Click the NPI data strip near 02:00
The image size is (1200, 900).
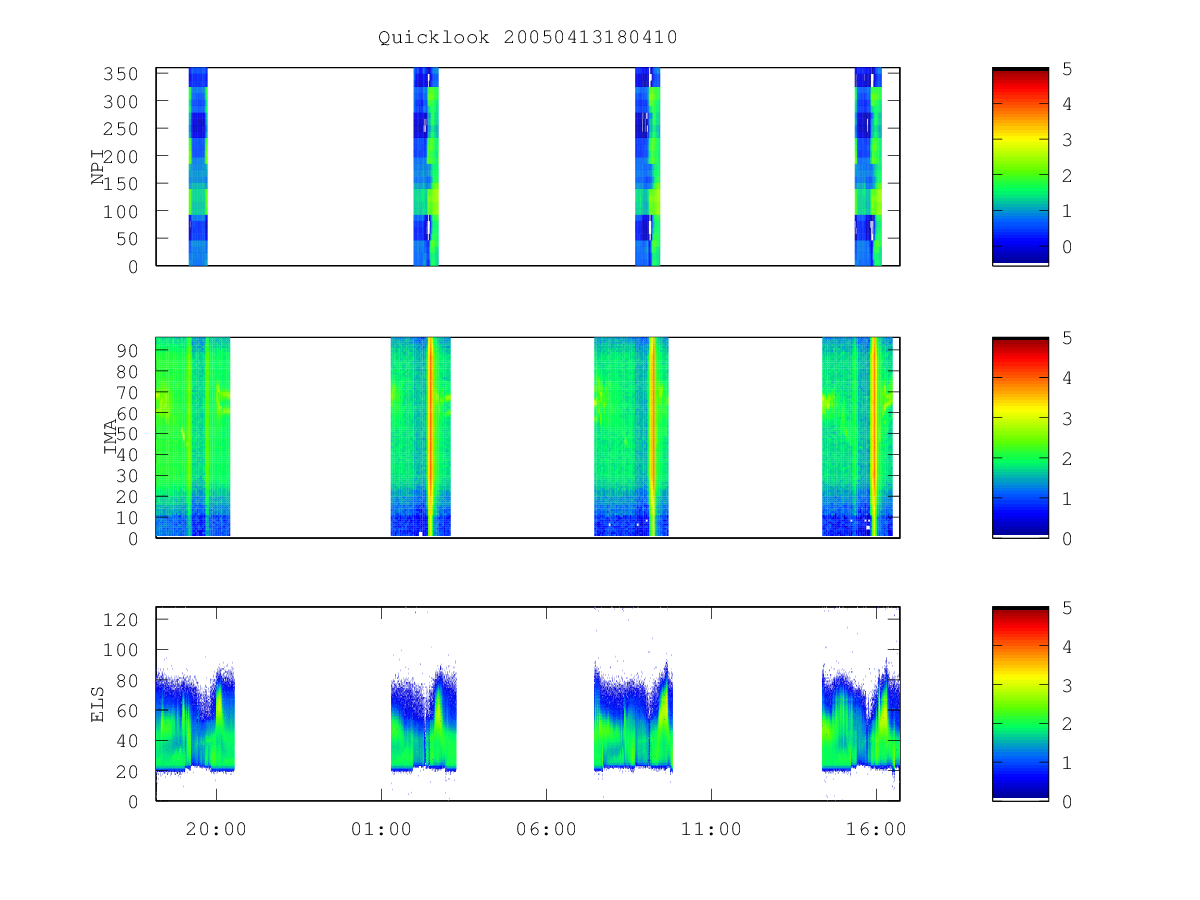pos(426,166)
